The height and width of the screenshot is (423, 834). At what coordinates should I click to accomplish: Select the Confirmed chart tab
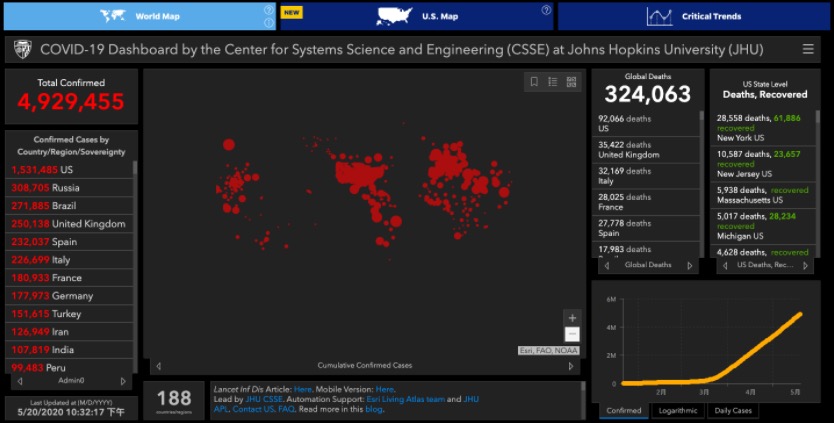pos(624,410)
